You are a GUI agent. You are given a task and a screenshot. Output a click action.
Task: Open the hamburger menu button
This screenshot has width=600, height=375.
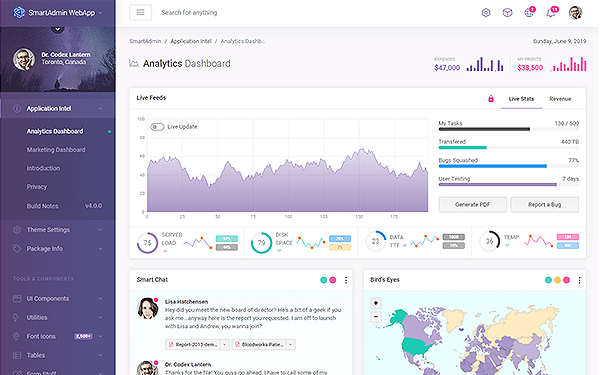point(140,13)
